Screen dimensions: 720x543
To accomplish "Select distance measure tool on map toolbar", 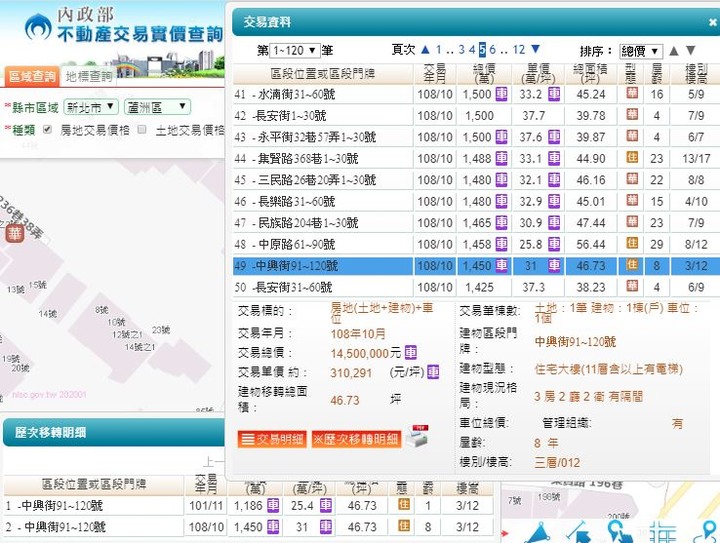I will (578, 532).
